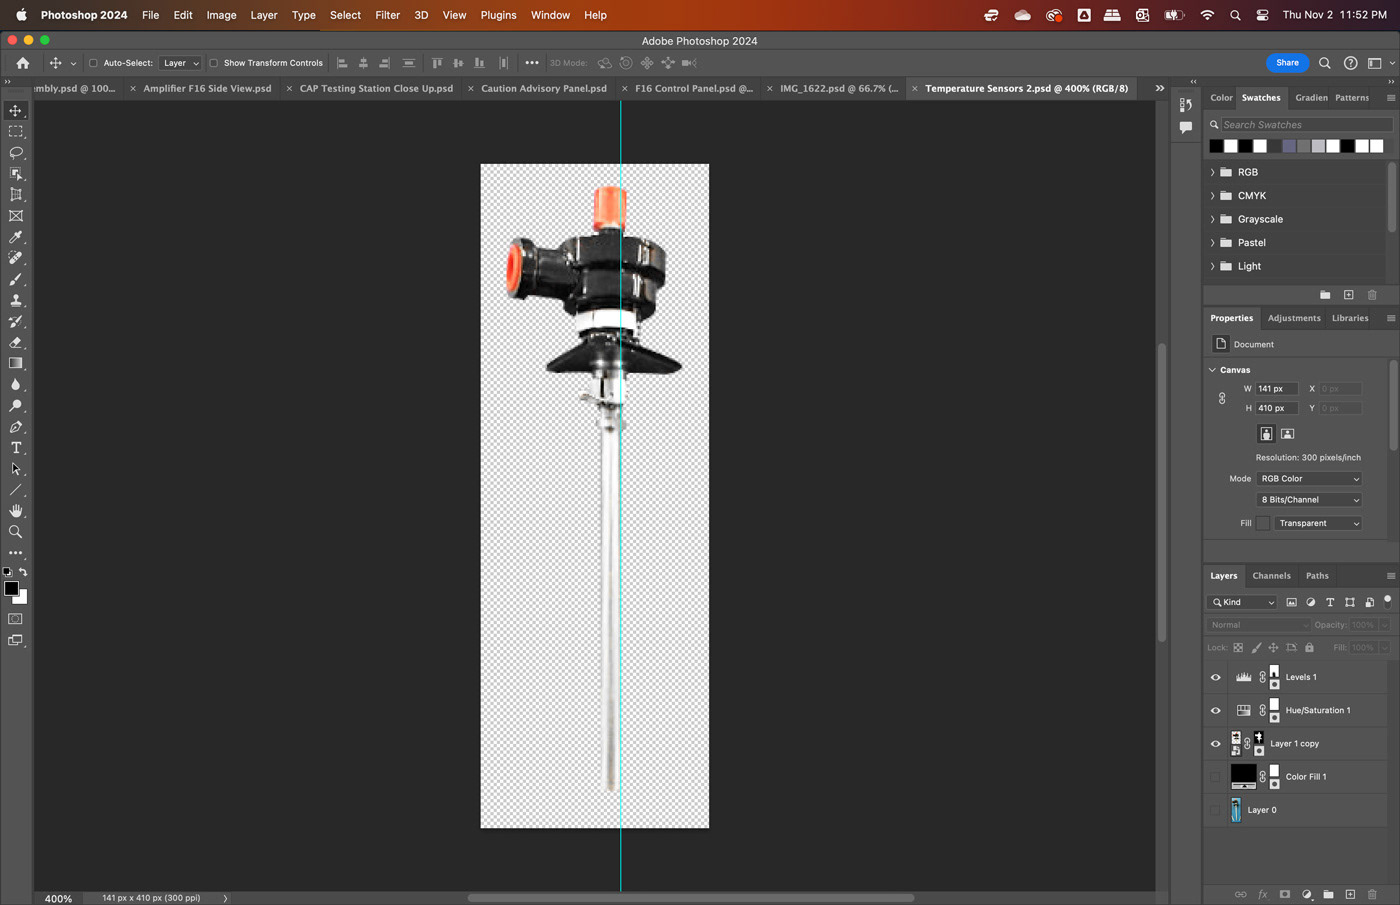Open the Image menu
The width and height of the screenshot is (1400, 905).
221,15
